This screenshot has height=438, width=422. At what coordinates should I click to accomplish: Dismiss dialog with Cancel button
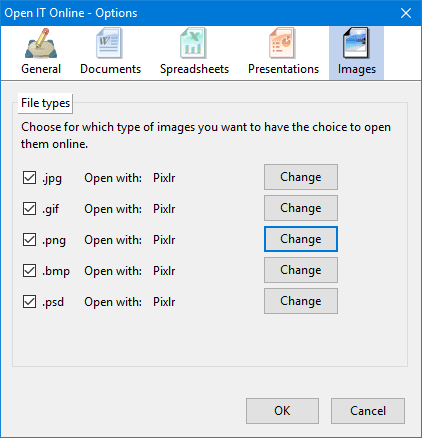368,411
